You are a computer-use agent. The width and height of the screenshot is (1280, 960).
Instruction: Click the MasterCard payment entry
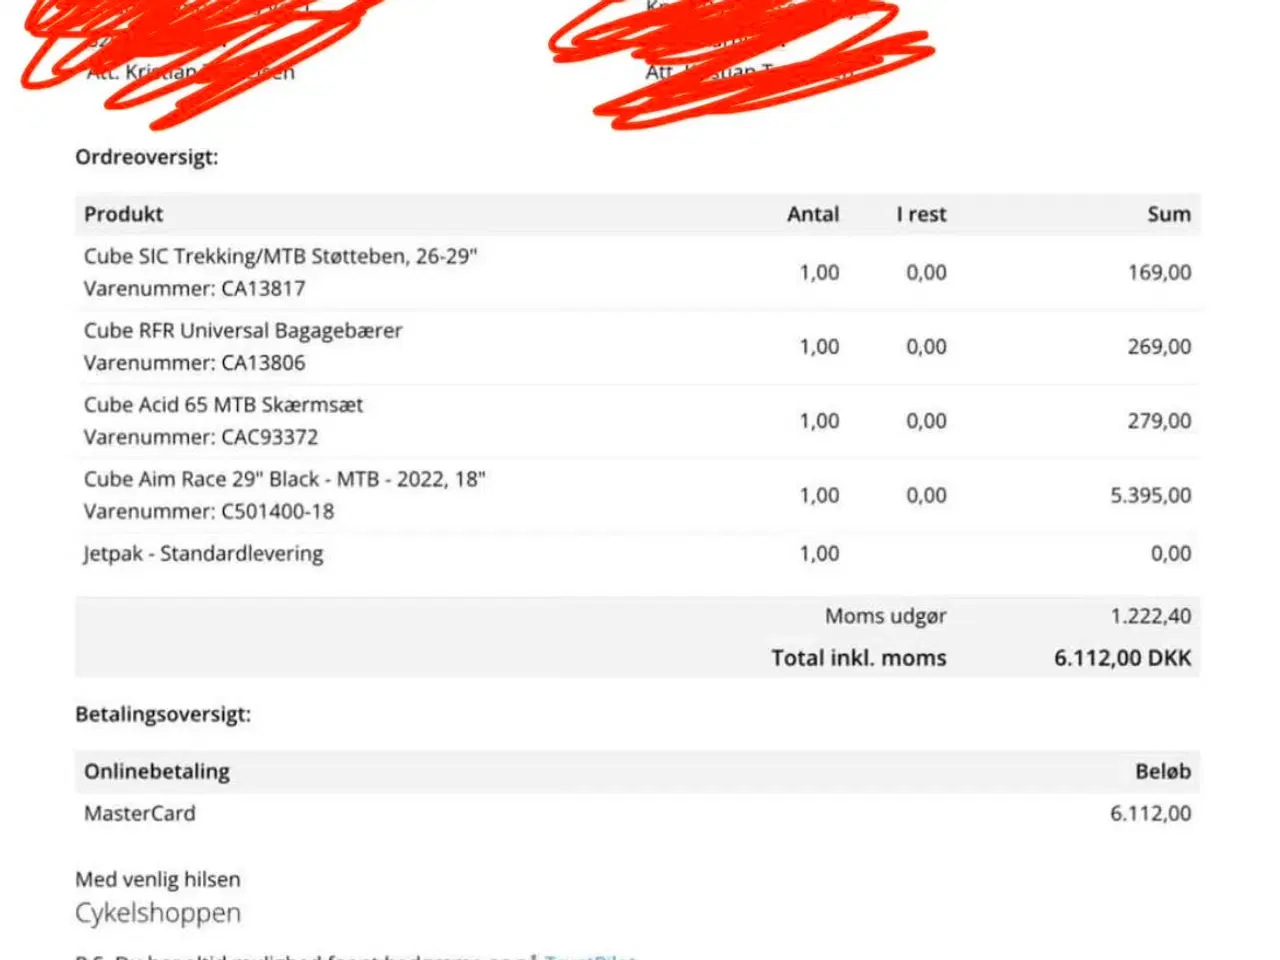(x=140, y=813)
